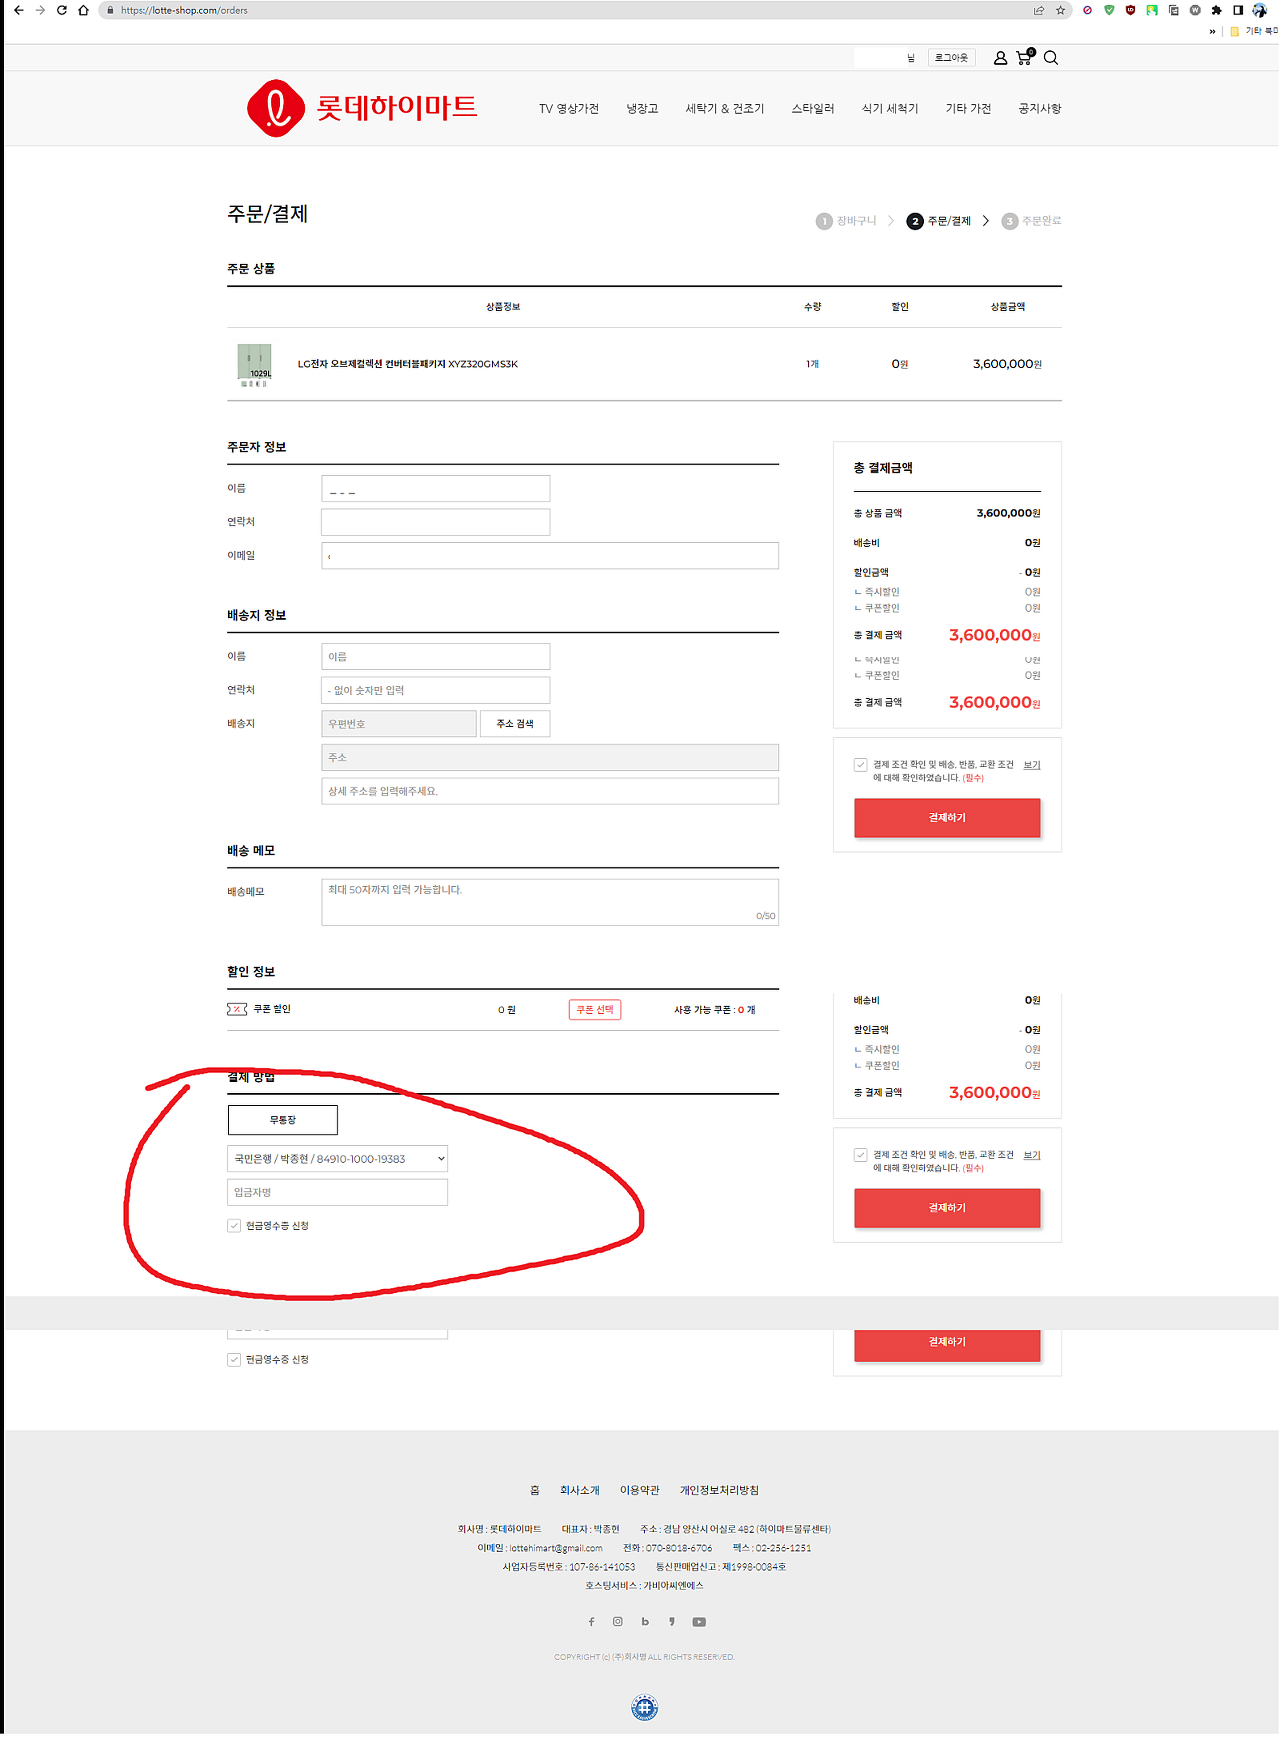Click the blue certification badge in footer

pos(645,1707)
